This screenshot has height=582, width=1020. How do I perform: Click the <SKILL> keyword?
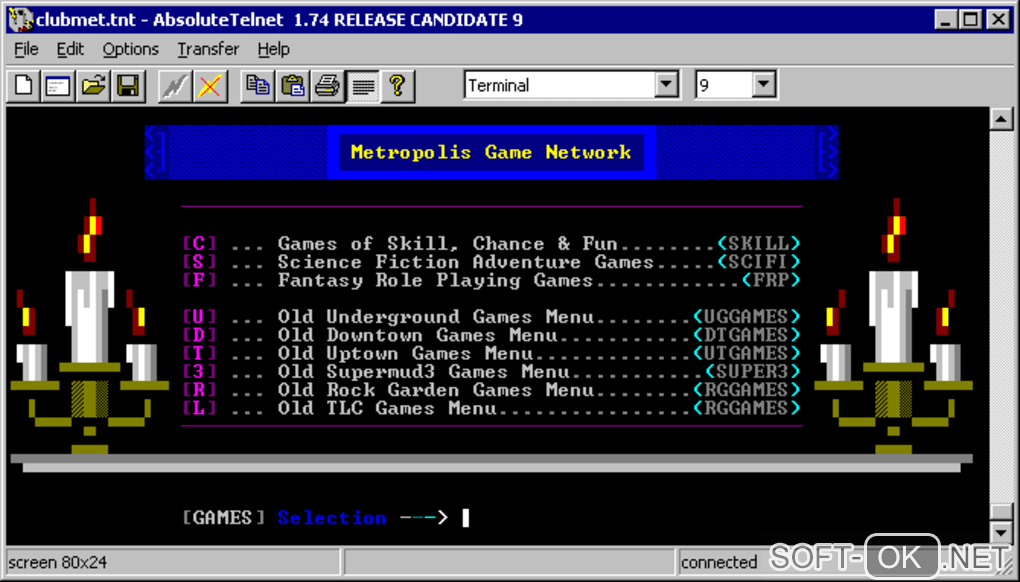pos(758,244)
